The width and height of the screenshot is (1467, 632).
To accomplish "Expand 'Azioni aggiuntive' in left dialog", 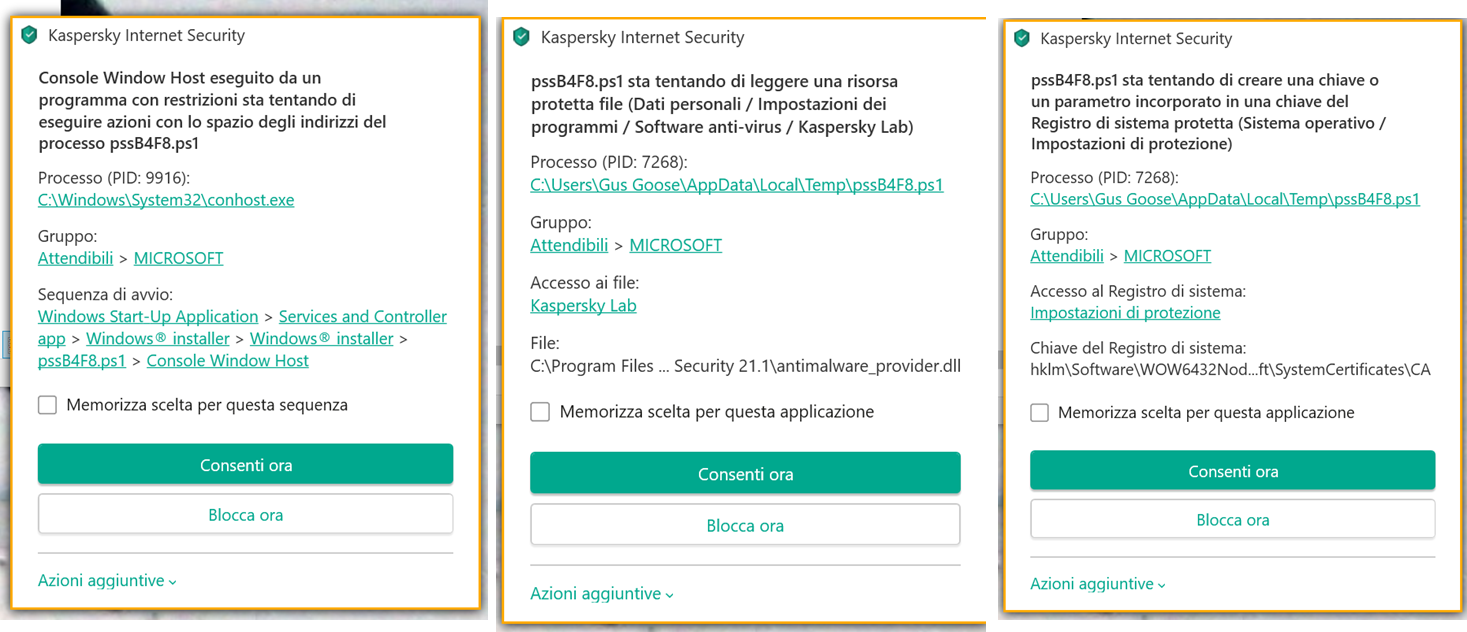I will (x=107, y=581).
